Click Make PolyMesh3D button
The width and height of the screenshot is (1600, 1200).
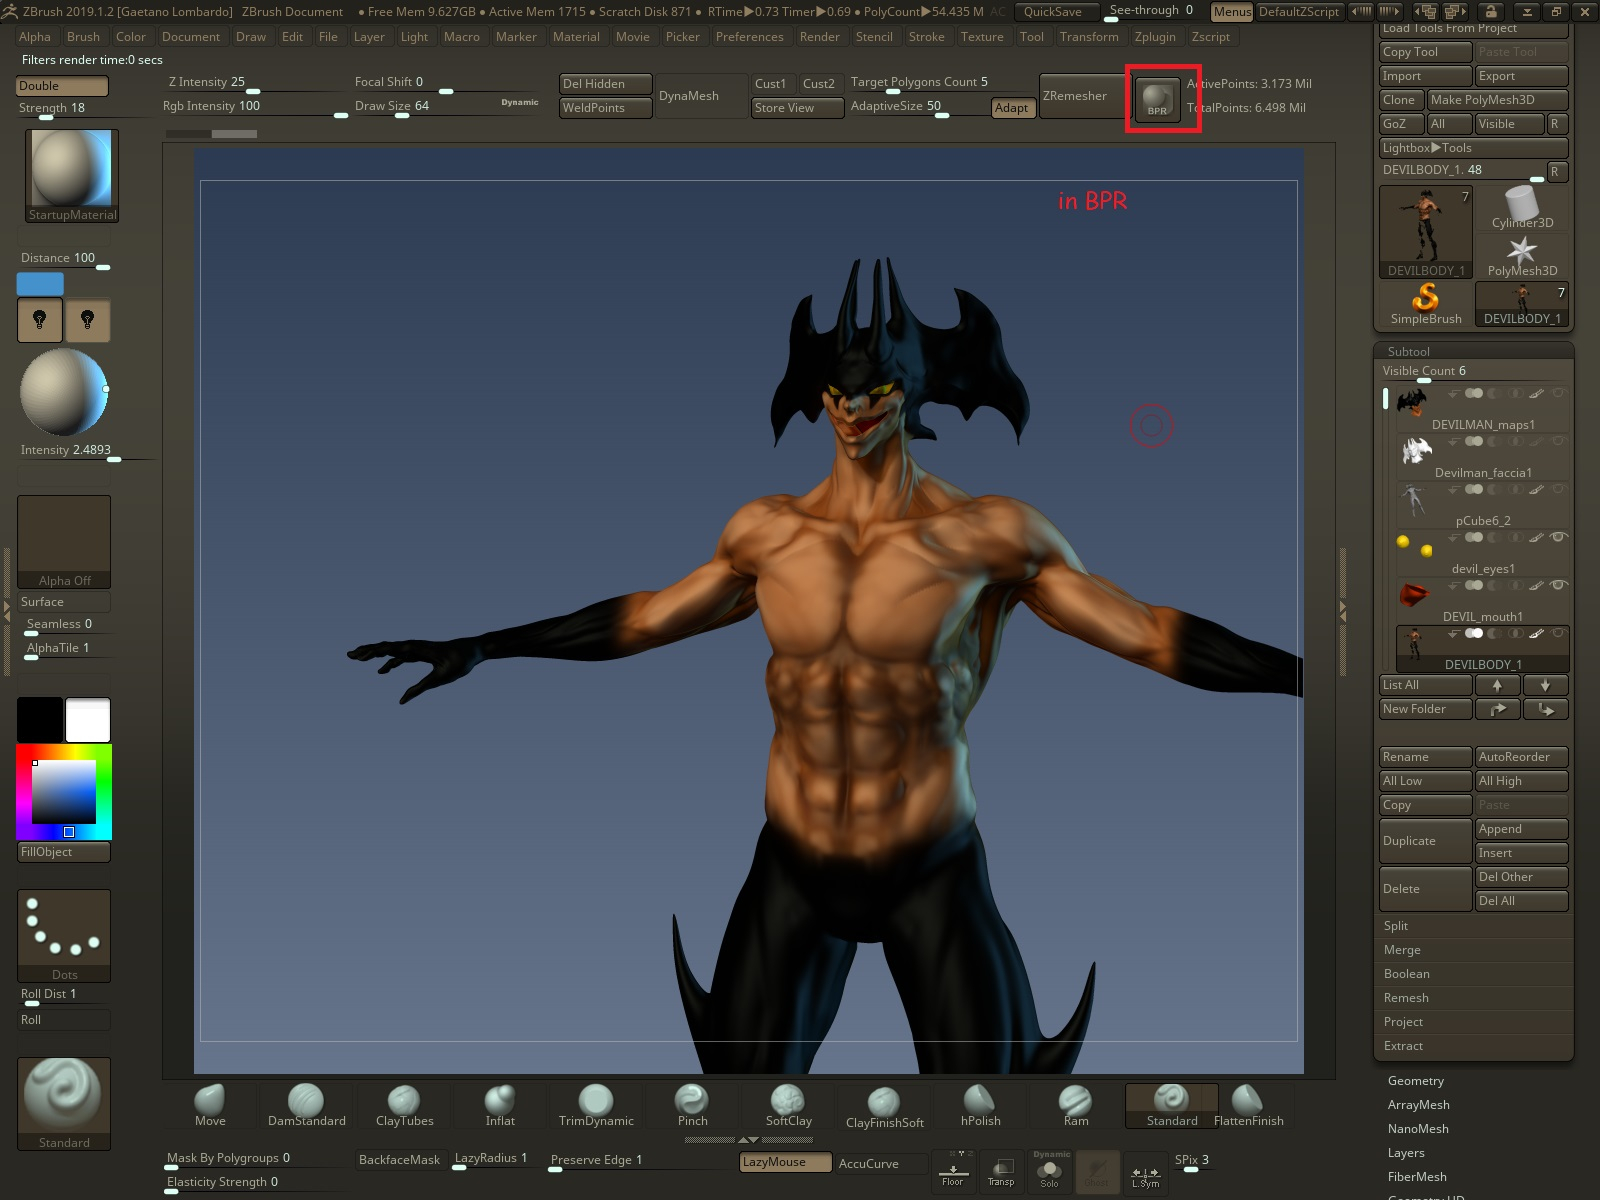pos(1497,100)
